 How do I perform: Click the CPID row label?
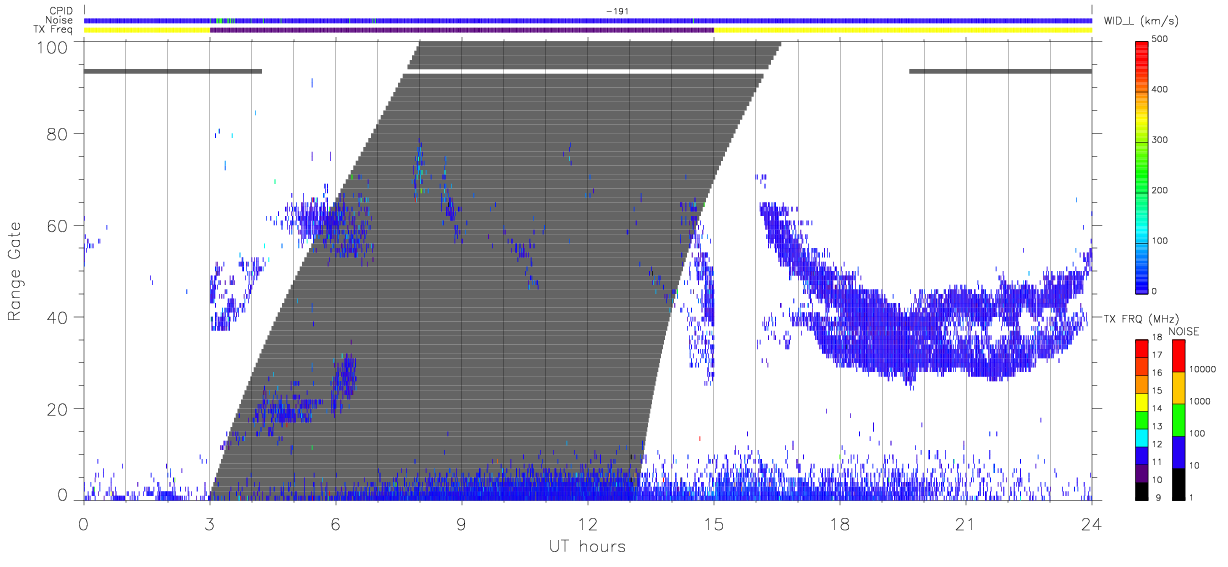[59, 11]
